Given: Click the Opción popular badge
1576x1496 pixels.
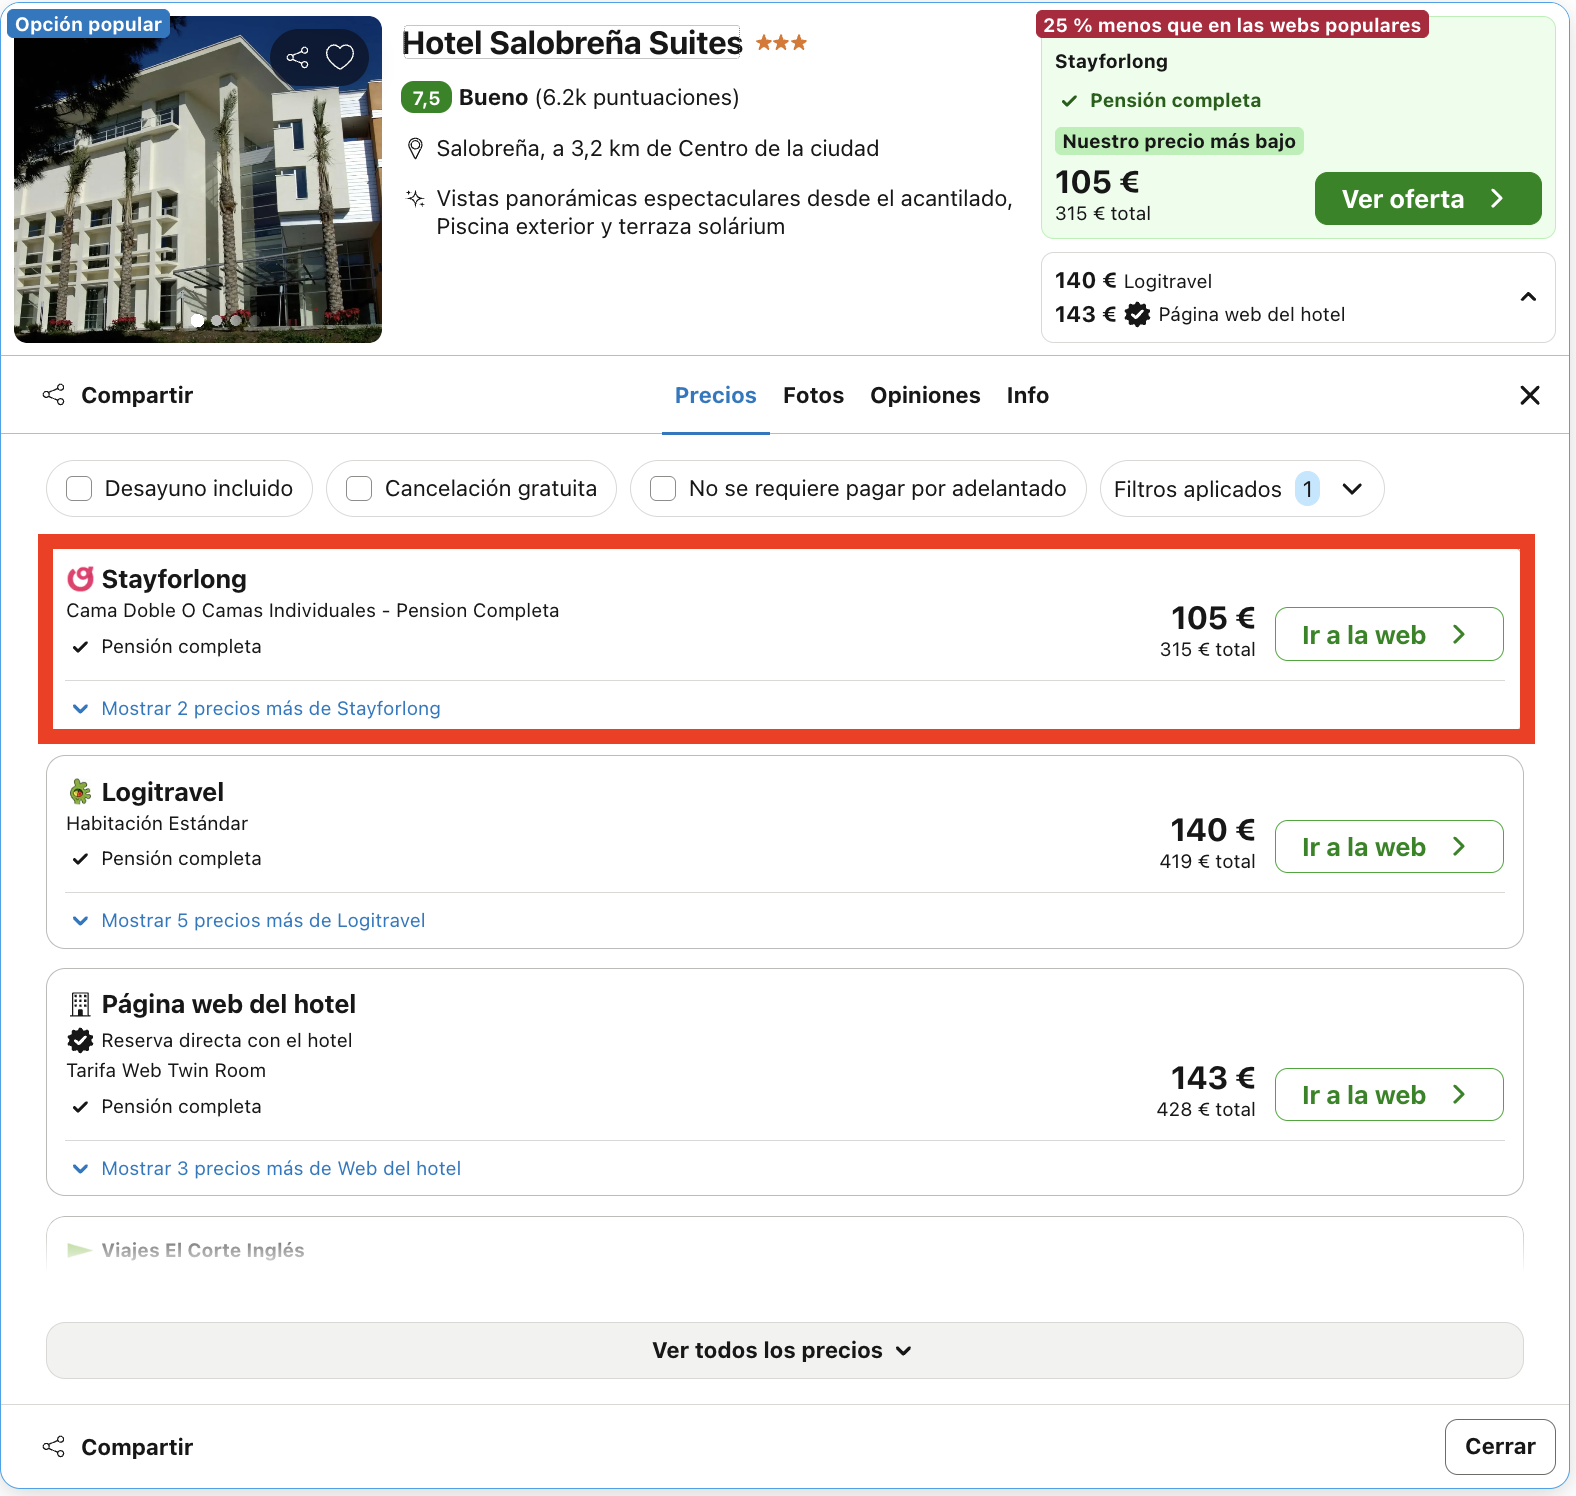Looking at the screenshot, I should [89, 25].
